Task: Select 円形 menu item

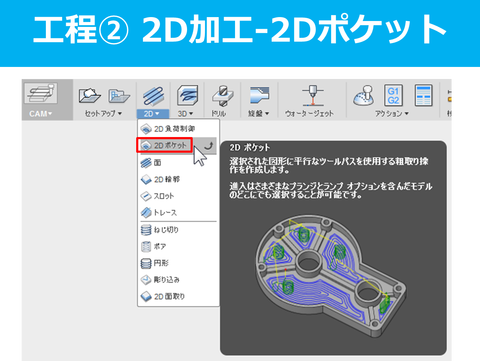Action: pyautogui.click(x=178, y=263)
